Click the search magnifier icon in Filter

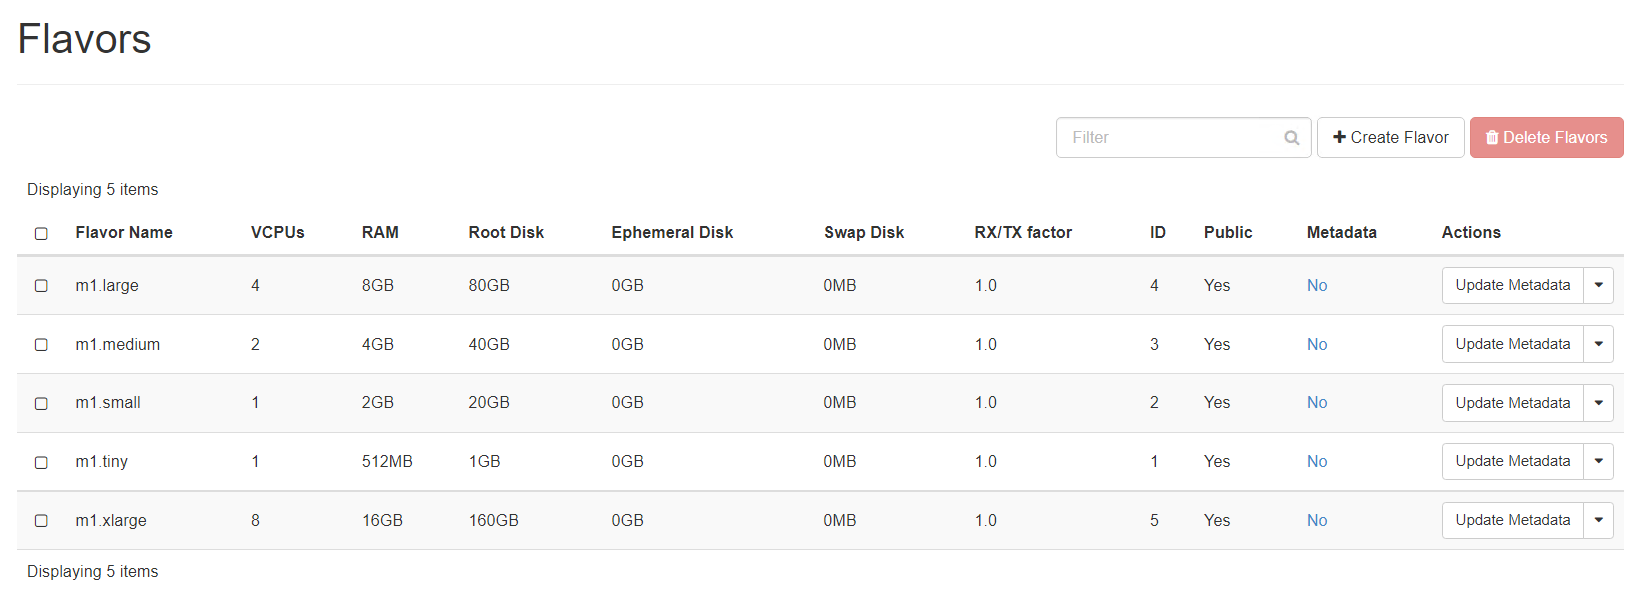tap(1291, 138)
